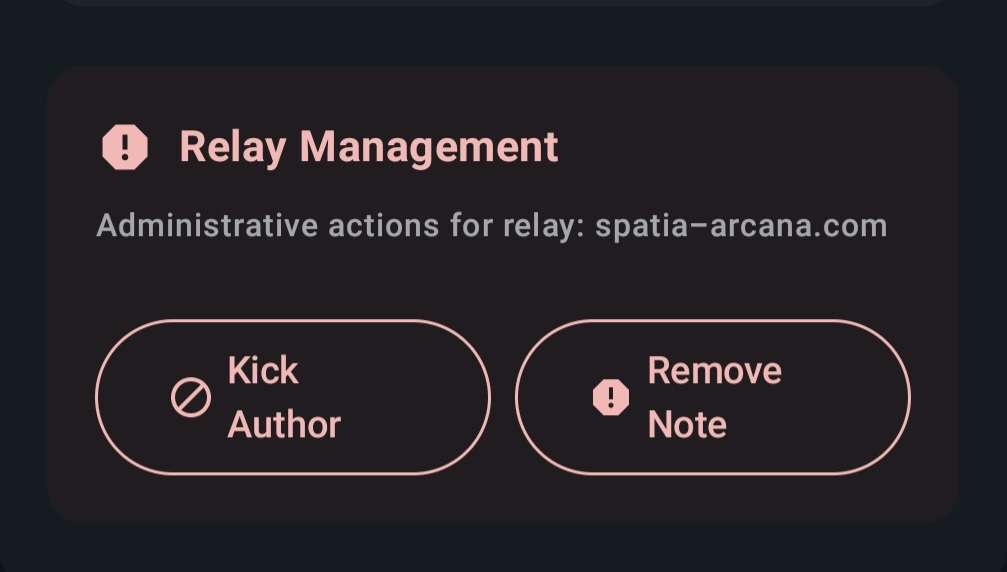The width and height of the screenshot is (1007, 572).
Task: Click the word 'Author' in the left button
Action: [284, 425]
